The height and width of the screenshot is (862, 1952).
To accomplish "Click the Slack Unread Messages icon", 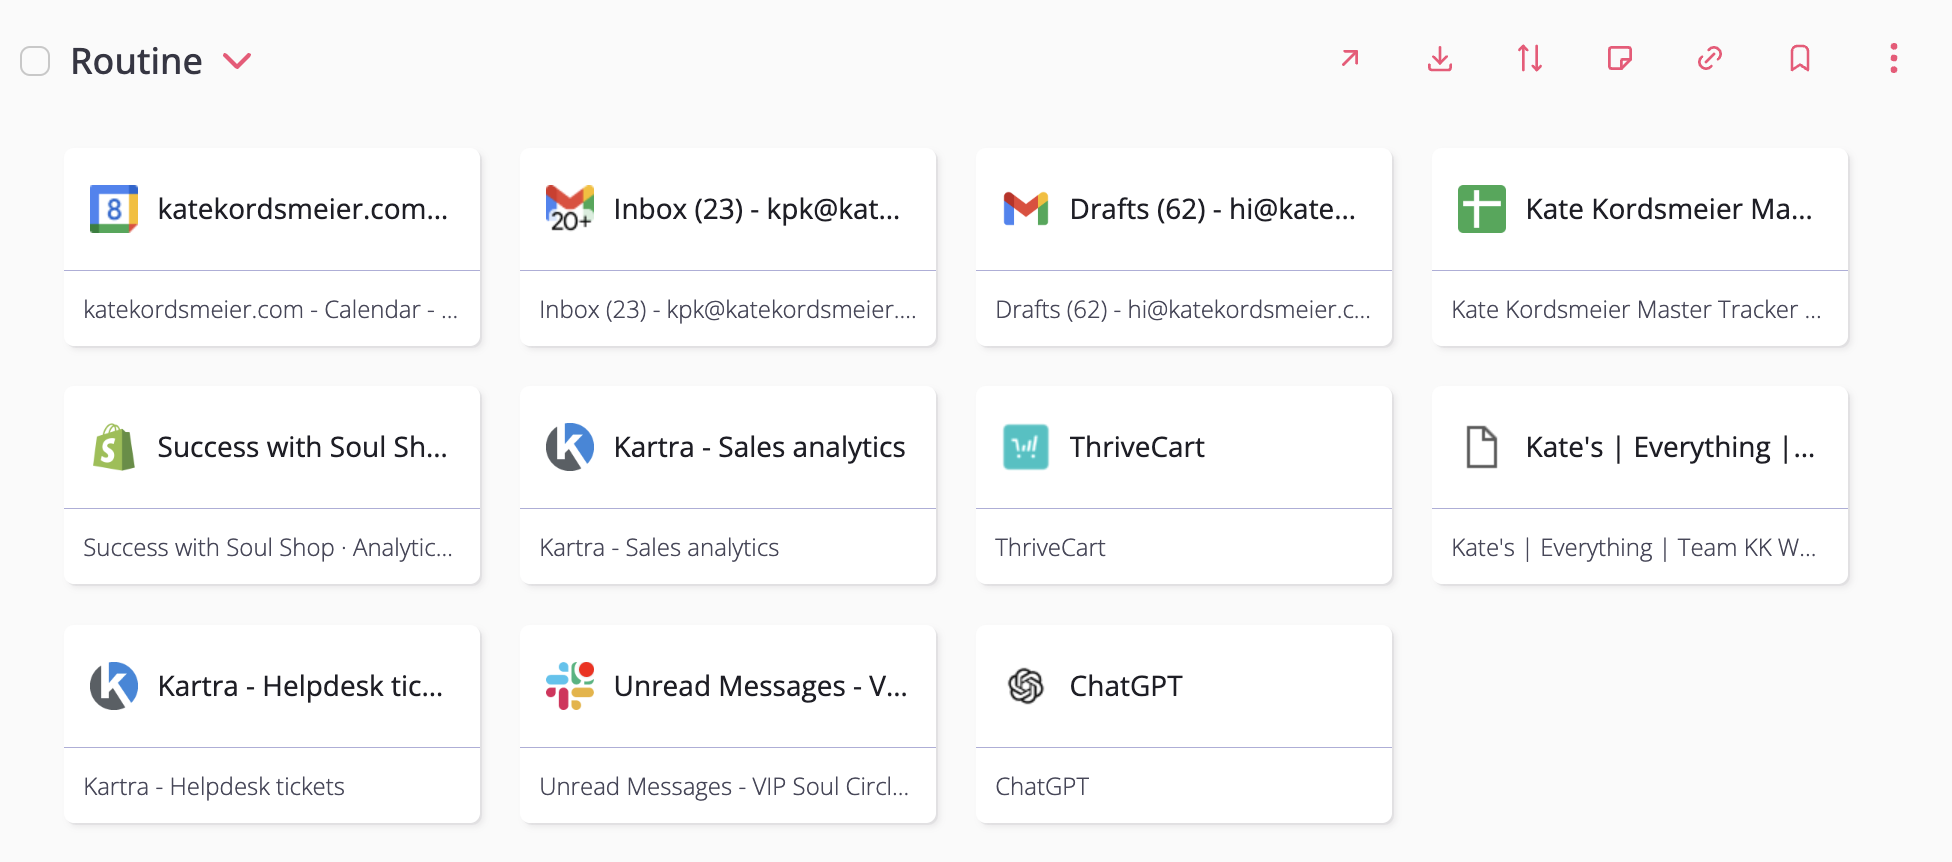I will (570, 686).
